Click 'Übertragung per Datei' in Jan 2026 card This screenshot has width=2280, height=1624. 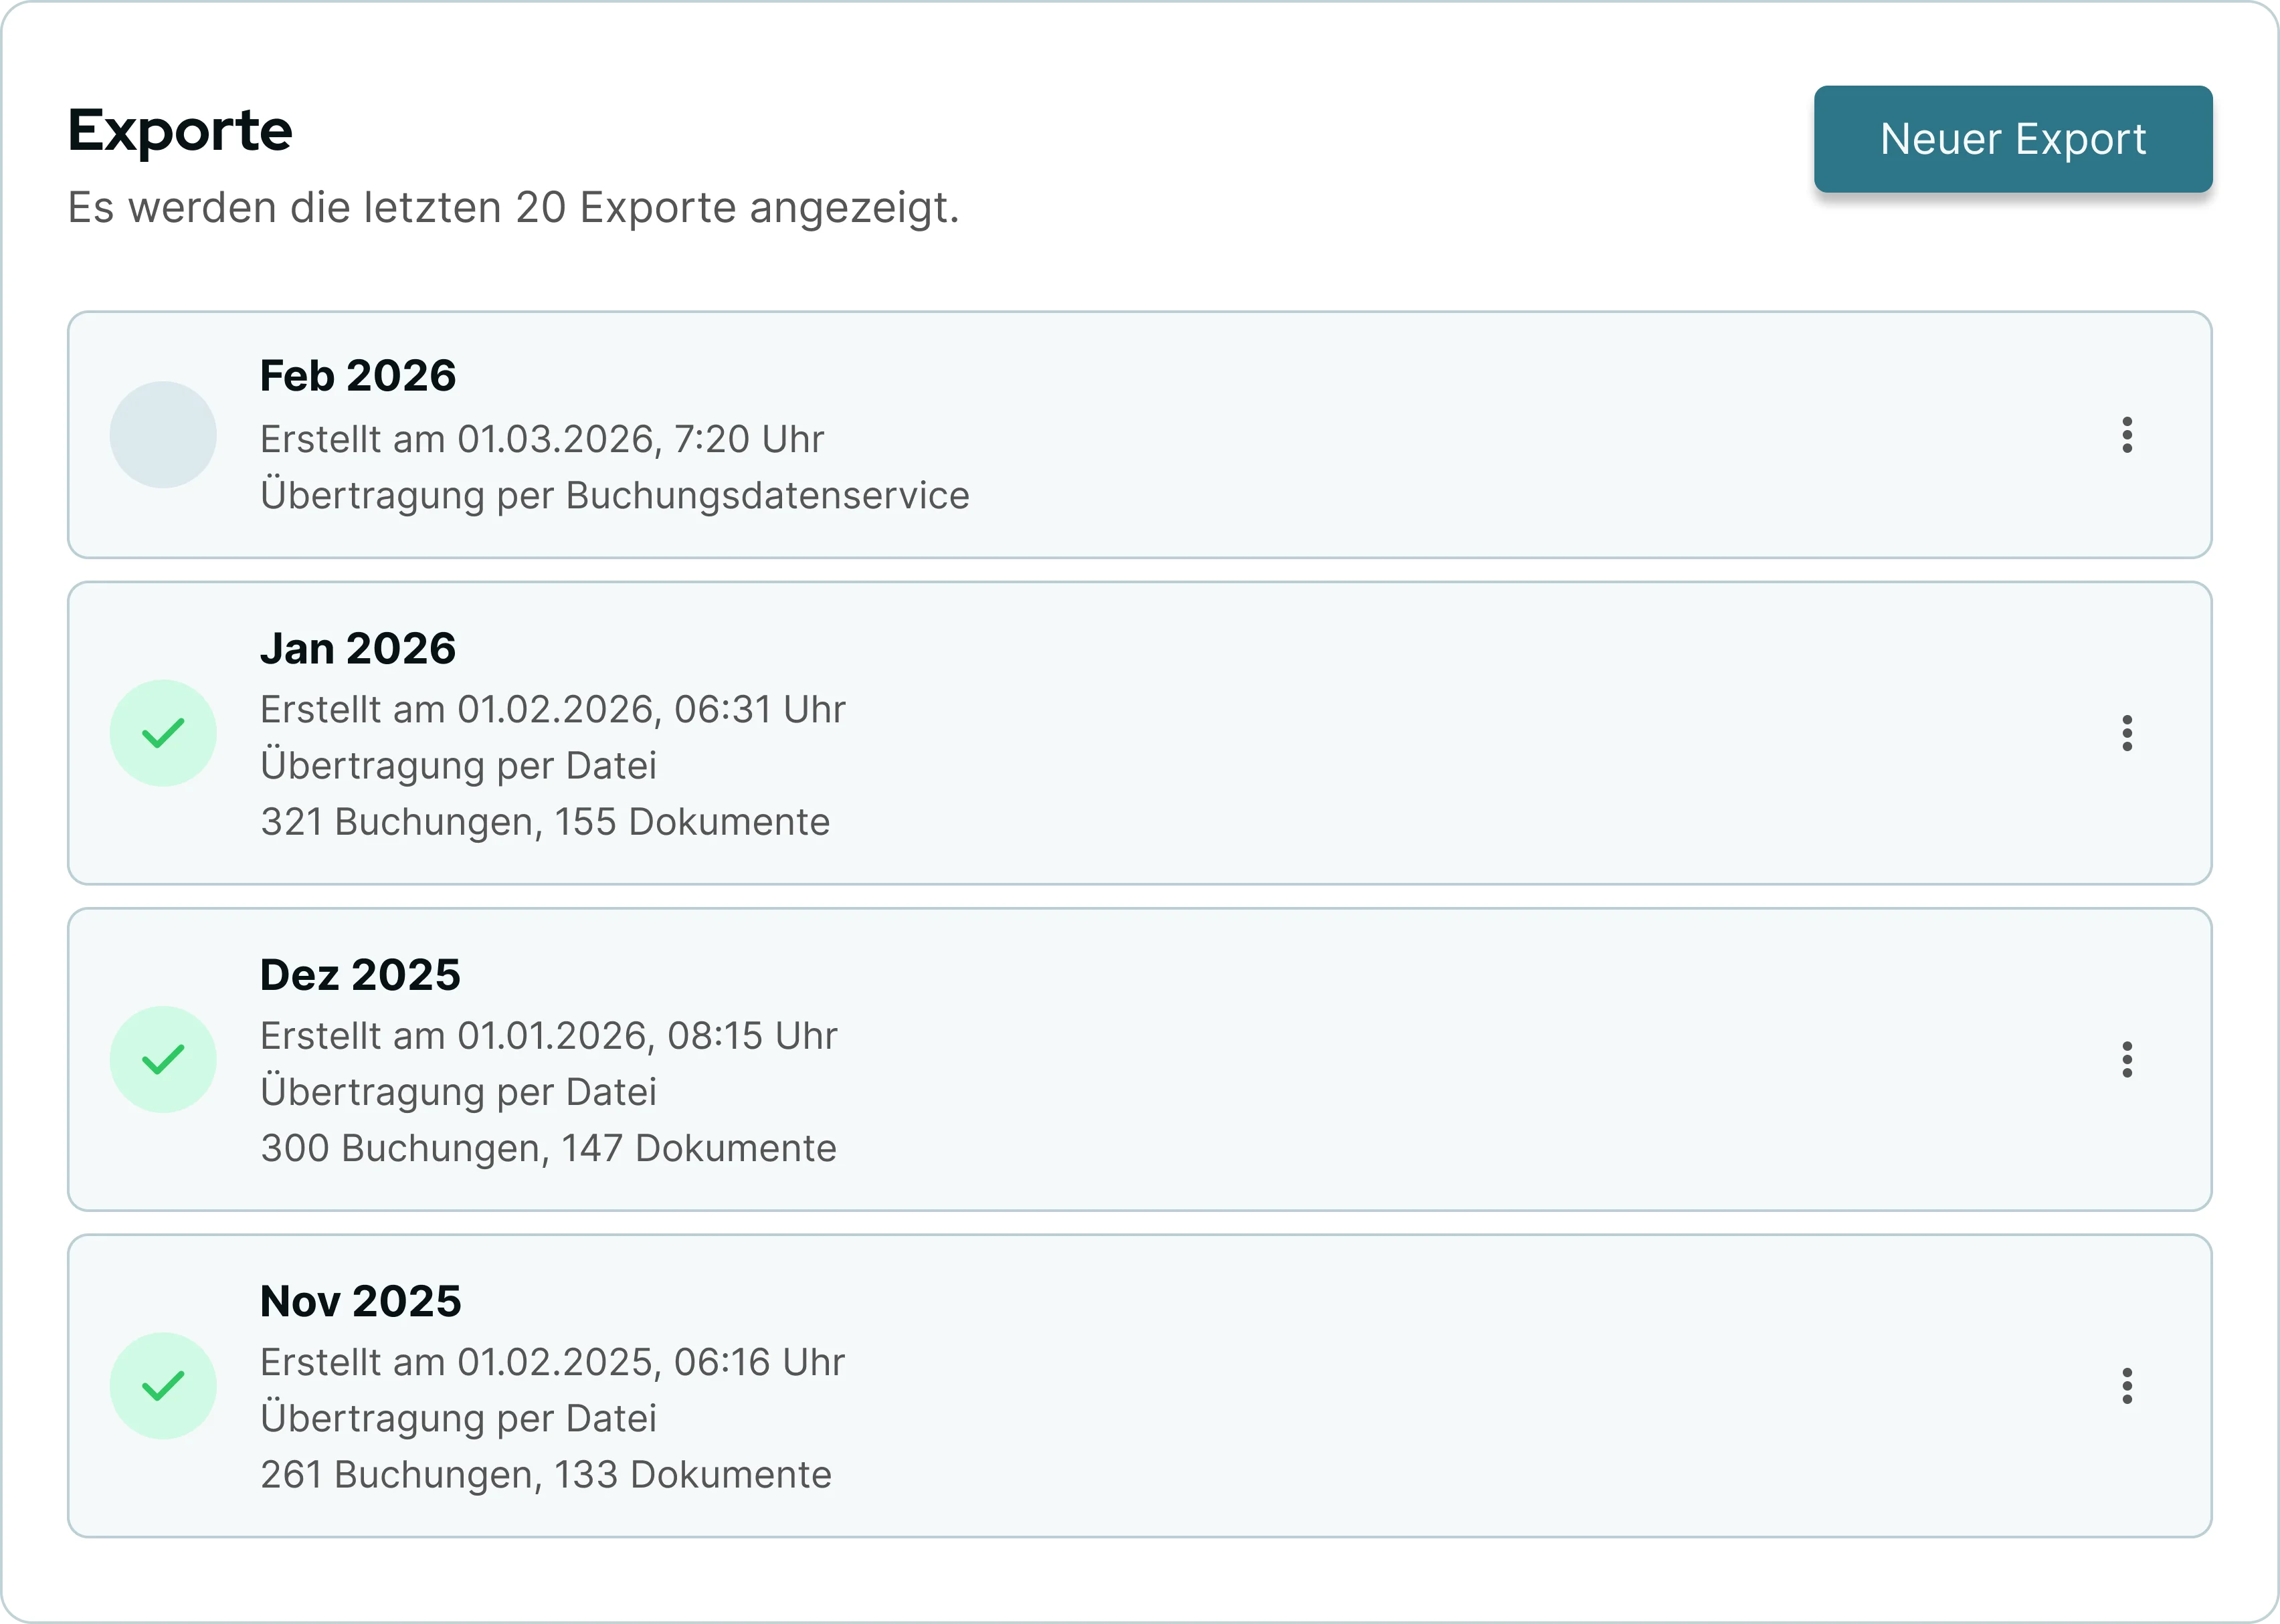[x=458, y=766]
